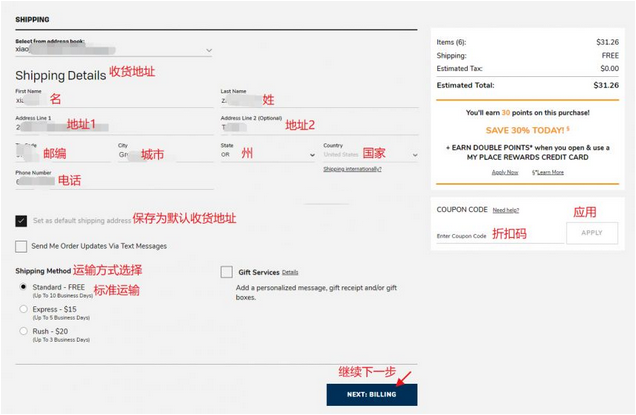Click the Apply coupon button

coord(592,233)
